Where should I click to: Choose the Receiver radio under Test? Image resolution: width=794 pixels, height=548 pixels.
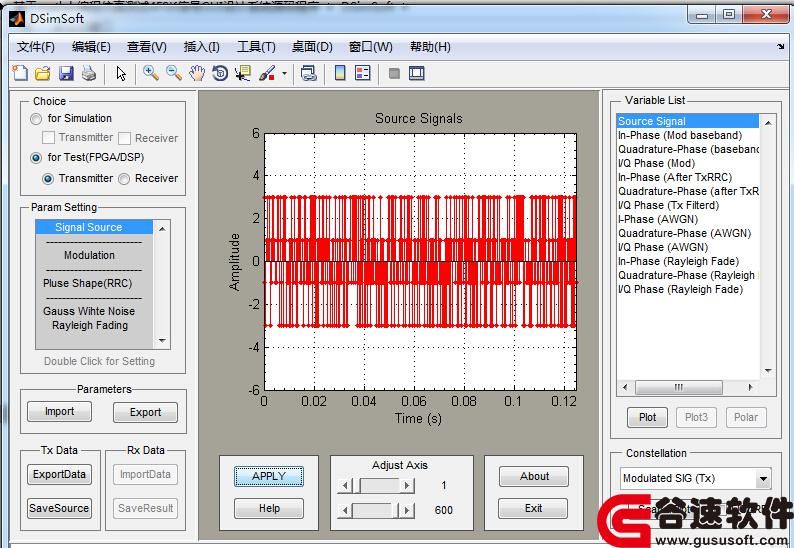click(x=124, y=179)
